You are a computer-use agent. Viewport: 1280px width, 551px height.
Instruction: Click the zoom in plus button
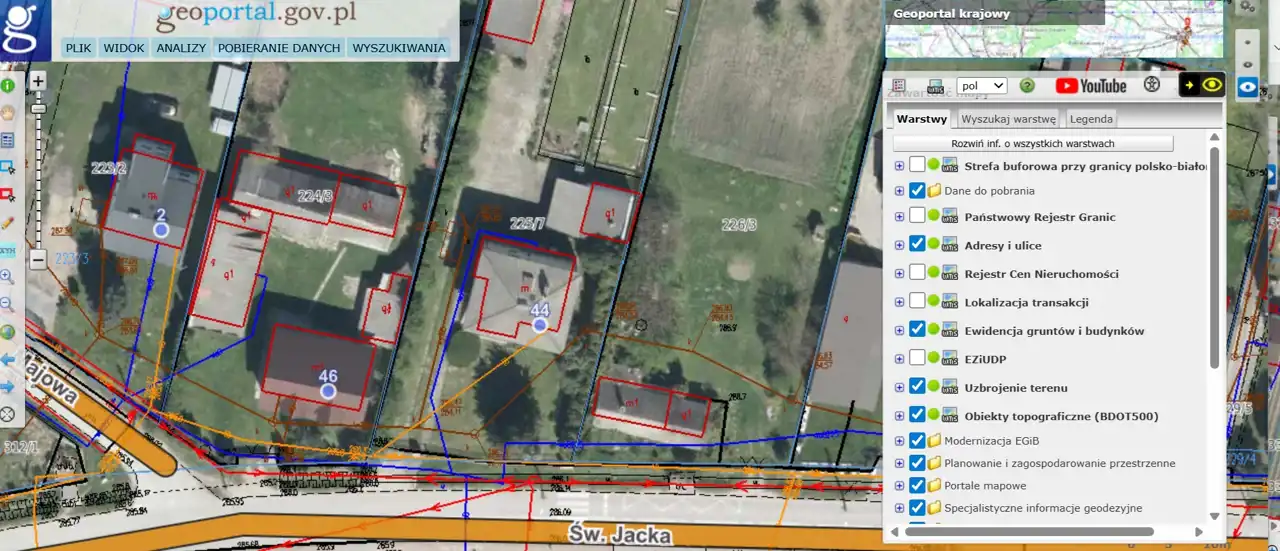click(38, 81)
